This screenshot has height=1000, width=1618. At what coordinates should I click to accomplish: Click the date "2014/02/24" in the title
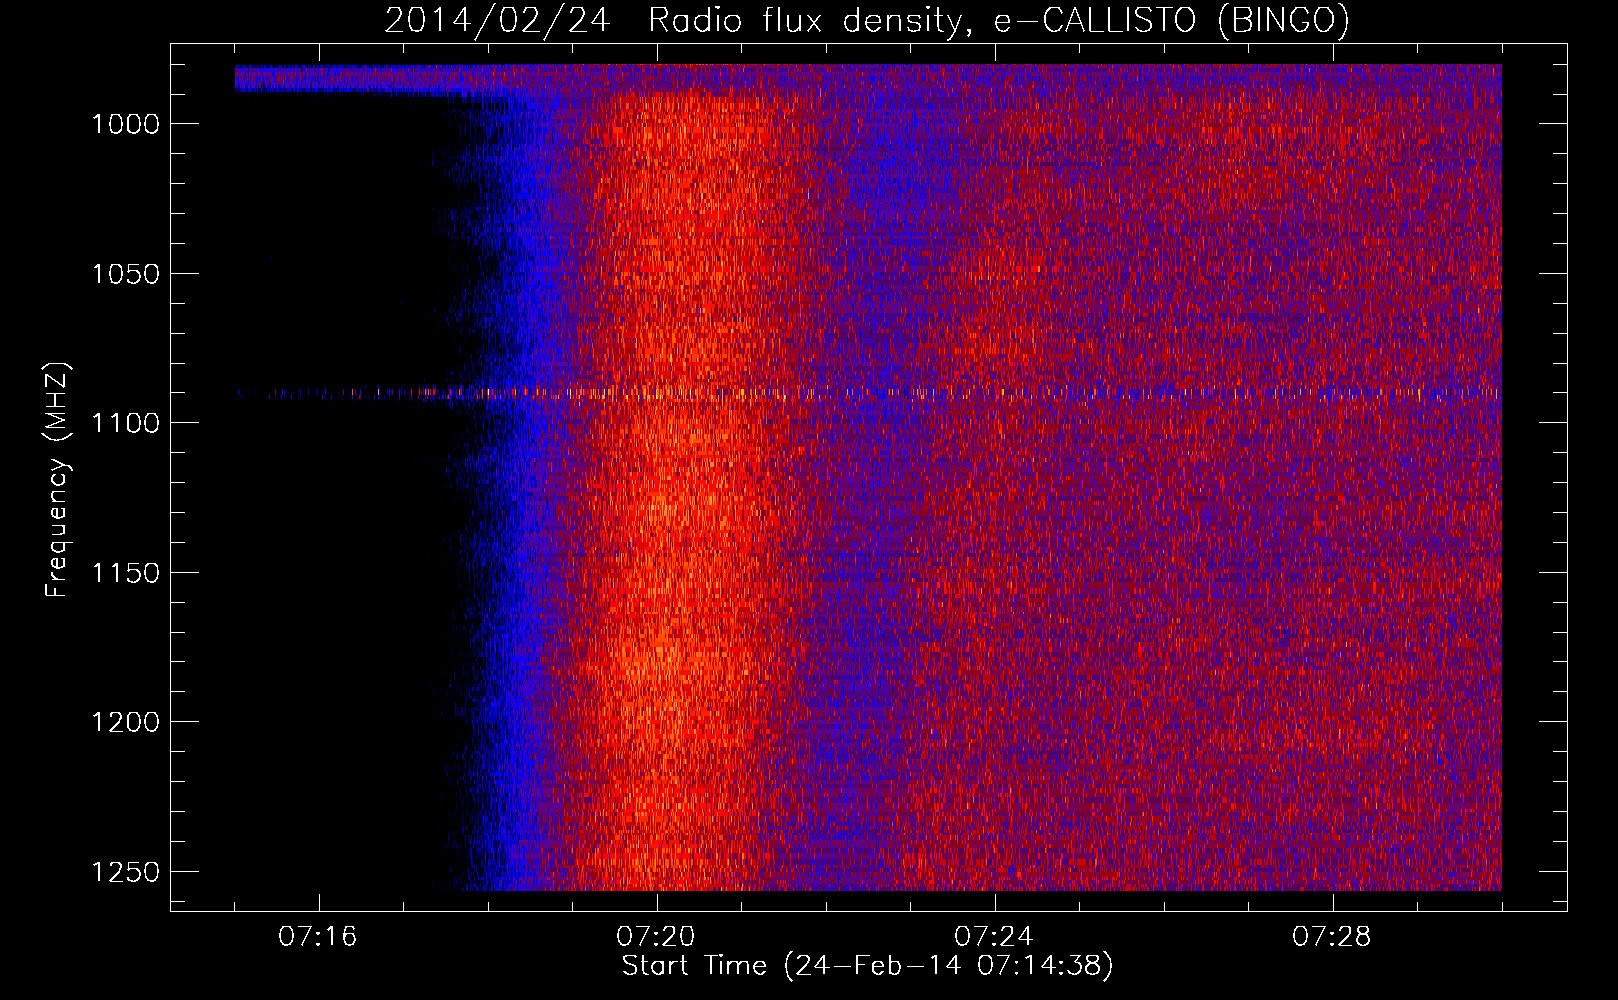tap(497, 21)
